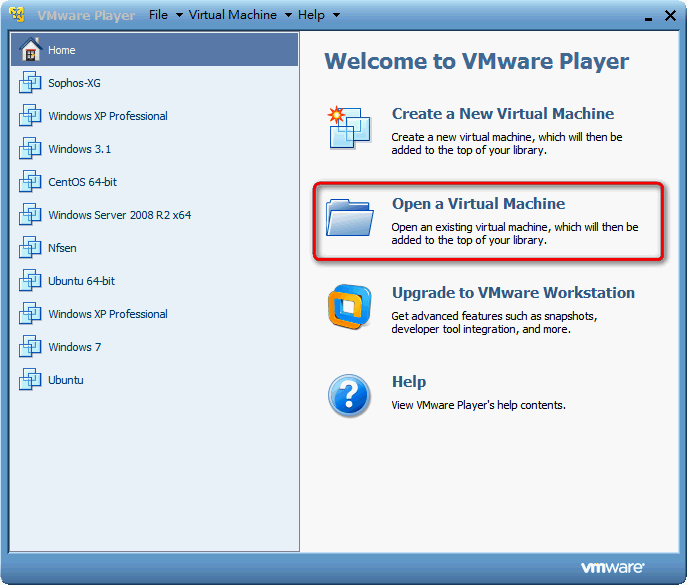The height and width of the screenshot is (585, 687).
Task: Click the Help heading link
Action: click(x=409, y=382)
